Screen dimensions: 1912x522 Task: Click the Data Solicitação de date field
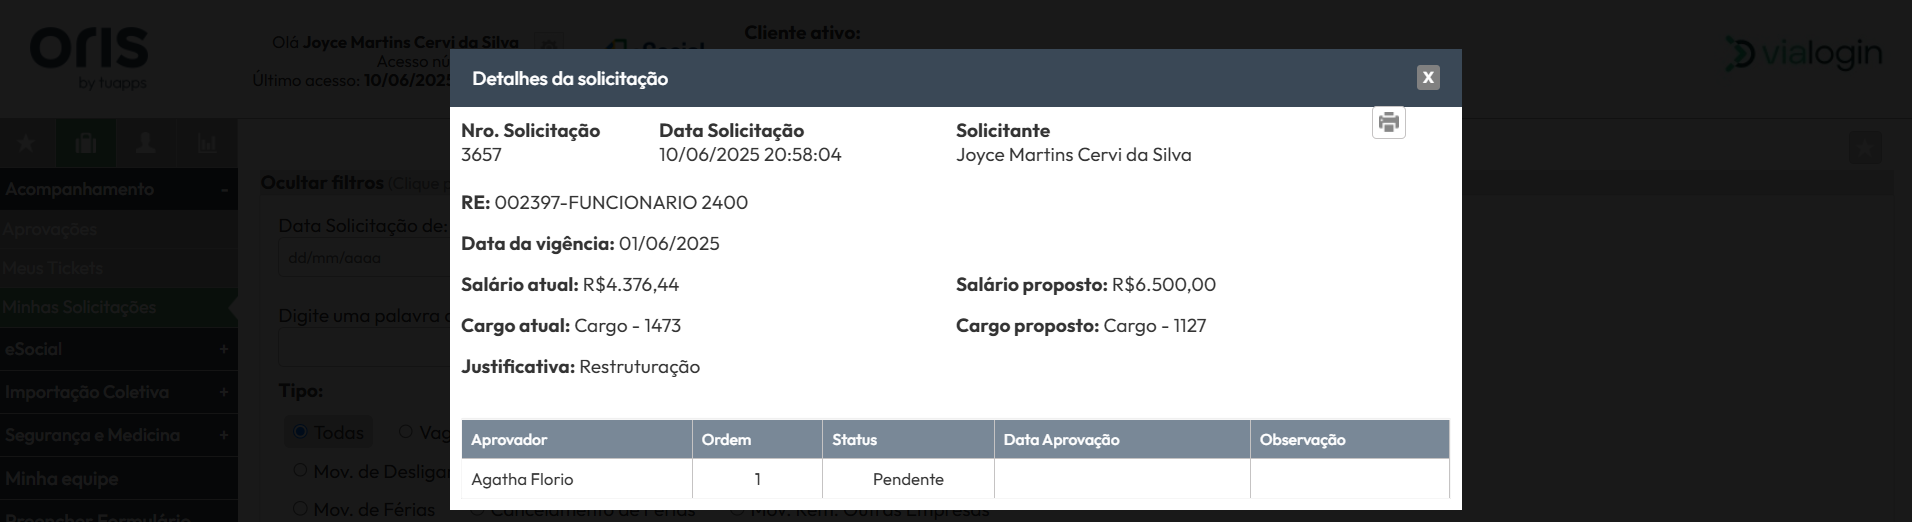(x=365, y=258)
